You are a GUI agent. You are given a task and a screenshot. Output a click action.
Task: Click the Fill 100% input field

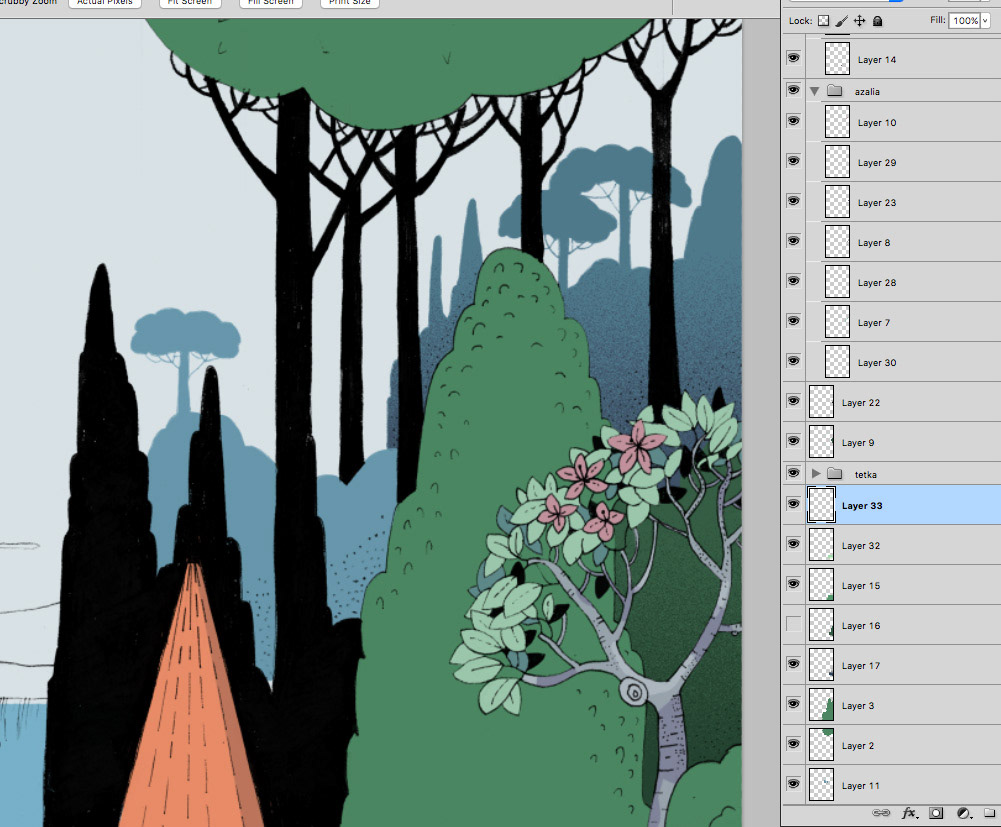(x=965, y=21)
